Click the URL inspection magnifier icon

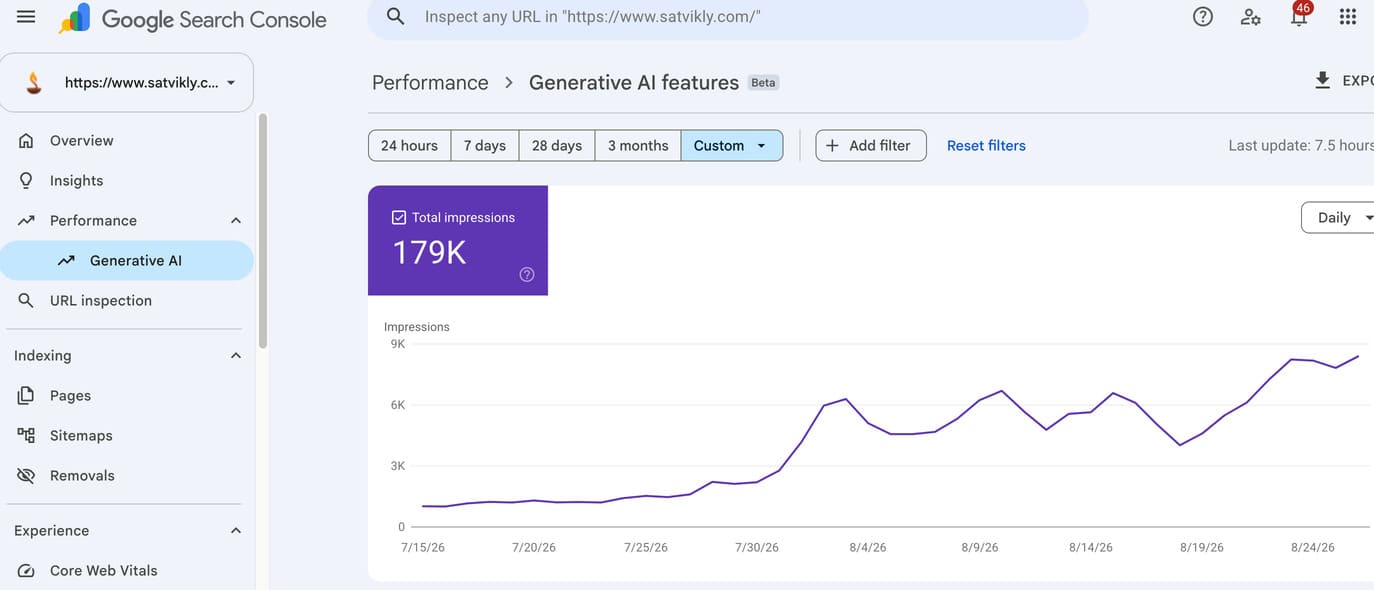27,300
